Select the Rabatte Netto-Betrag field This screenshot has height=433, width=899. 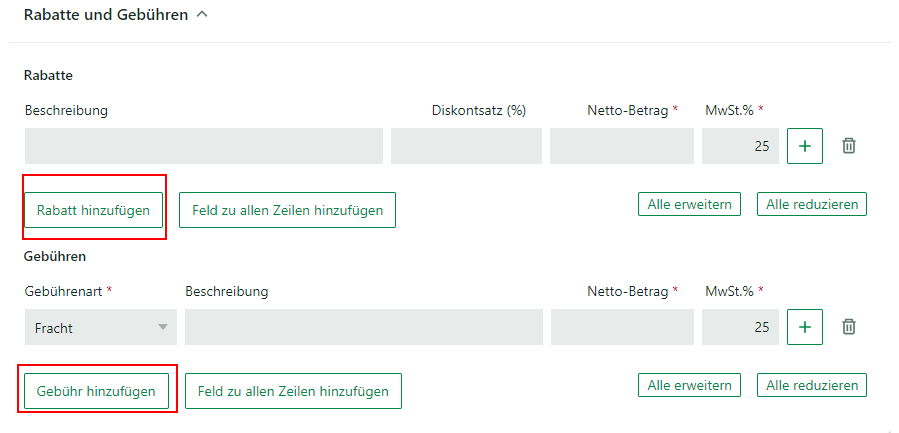coord(621,146)
